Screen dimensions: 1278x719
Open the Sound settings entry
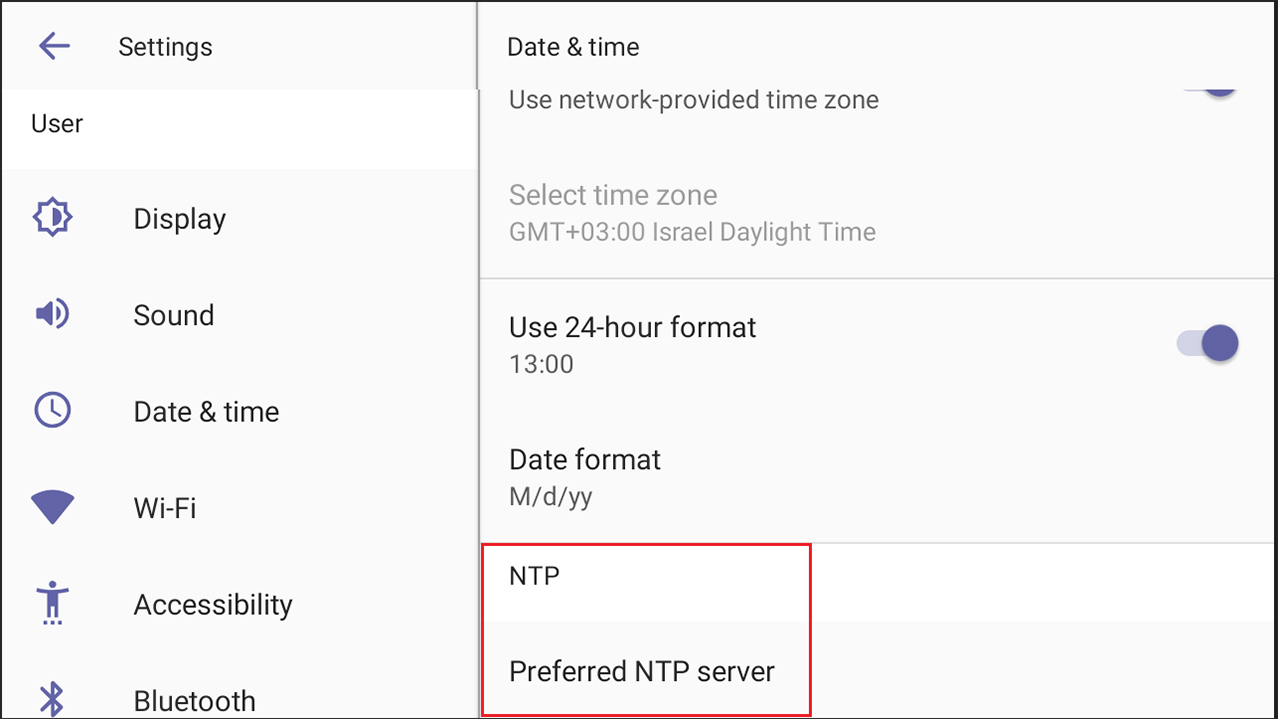(x=239, y=315)
